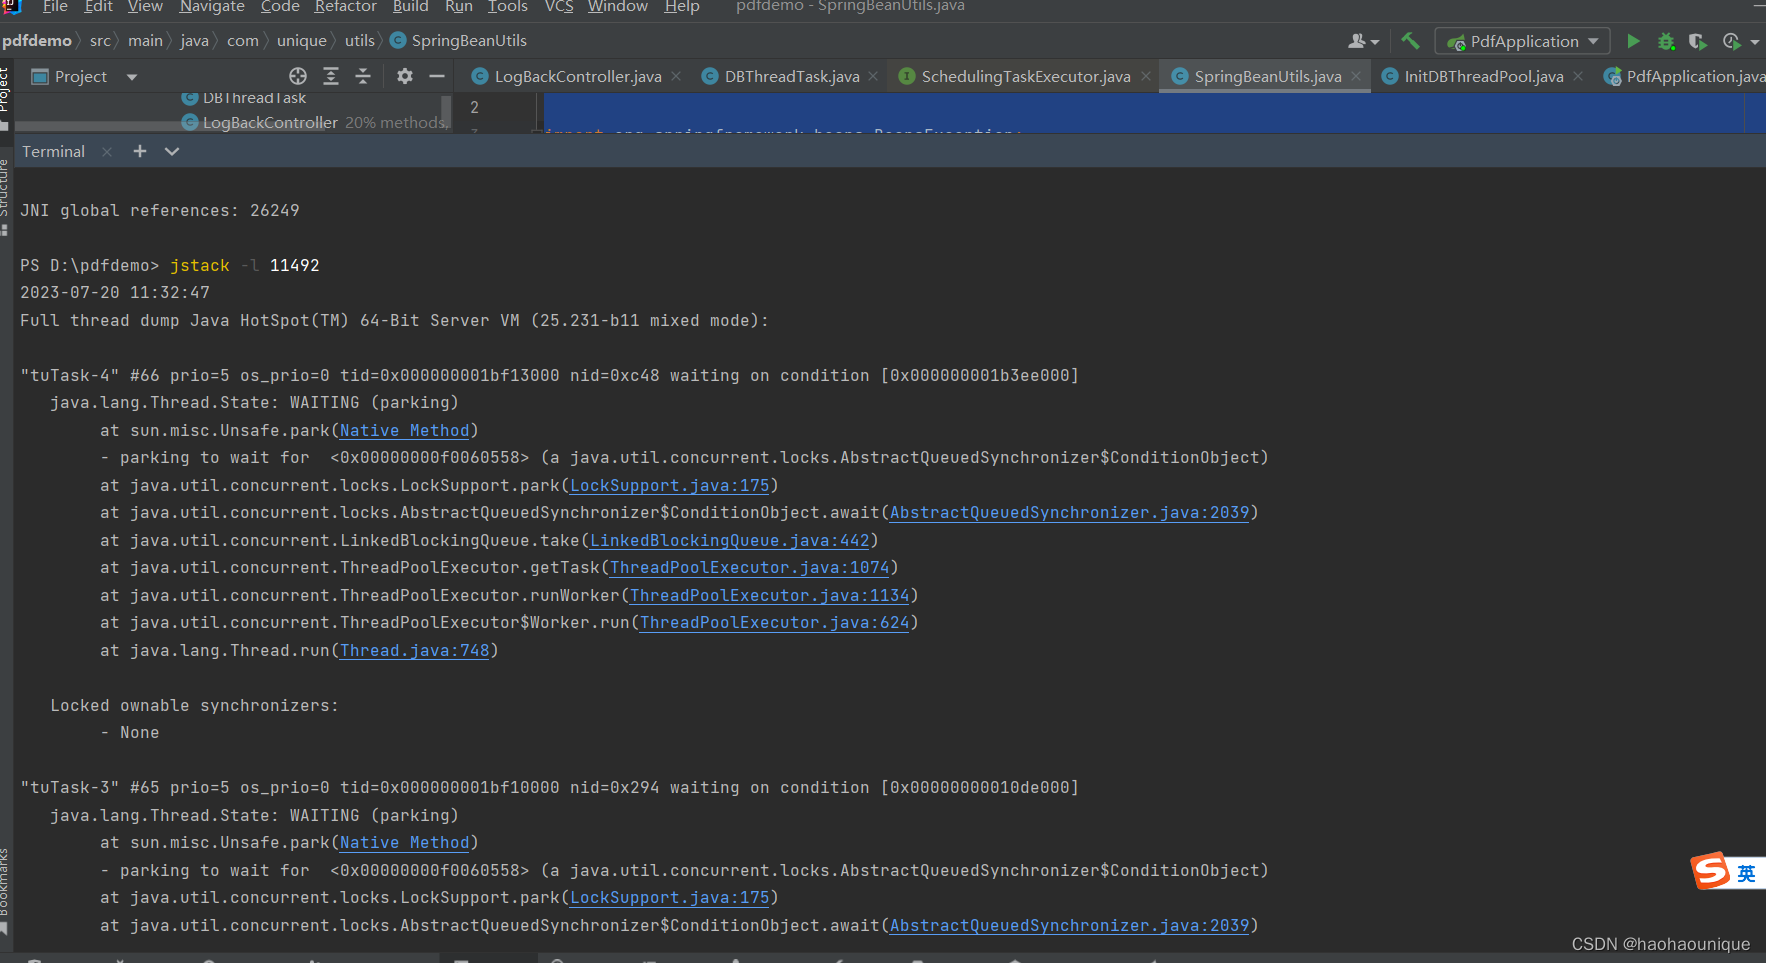Open the Run menu

click(x=459, y=7)
